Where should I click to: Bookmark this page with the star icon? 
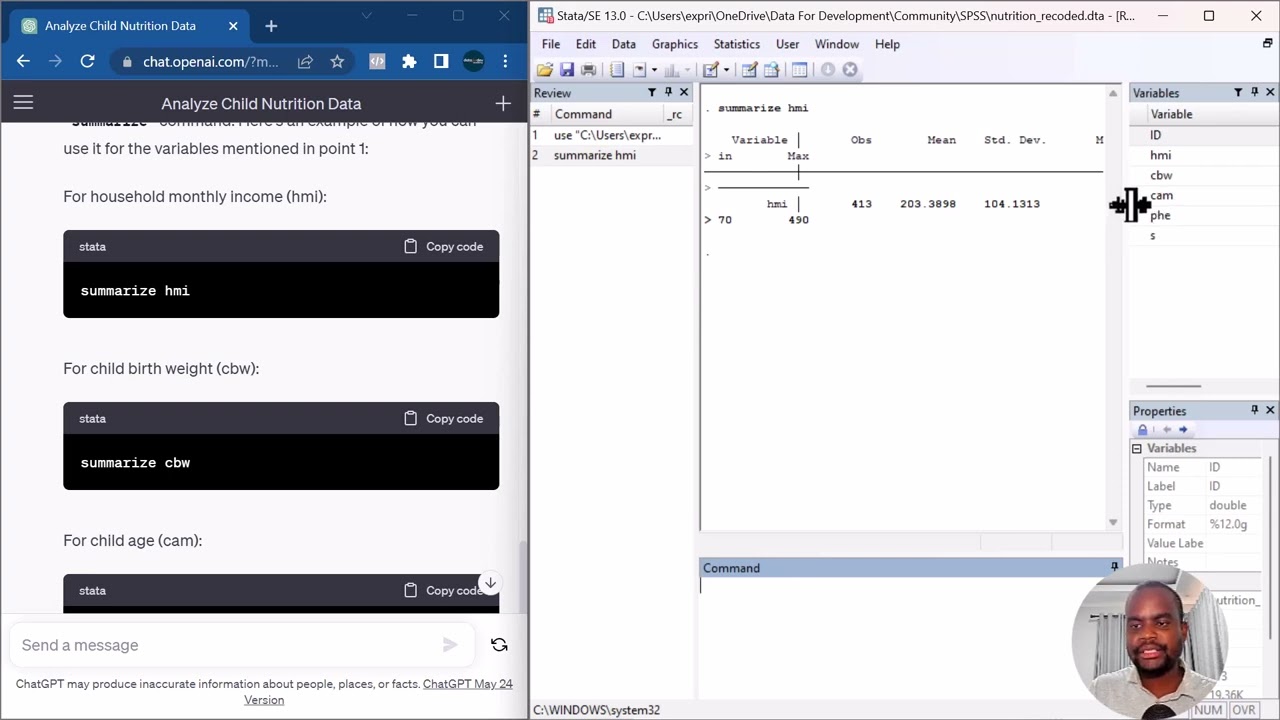(x=337, y=61)
